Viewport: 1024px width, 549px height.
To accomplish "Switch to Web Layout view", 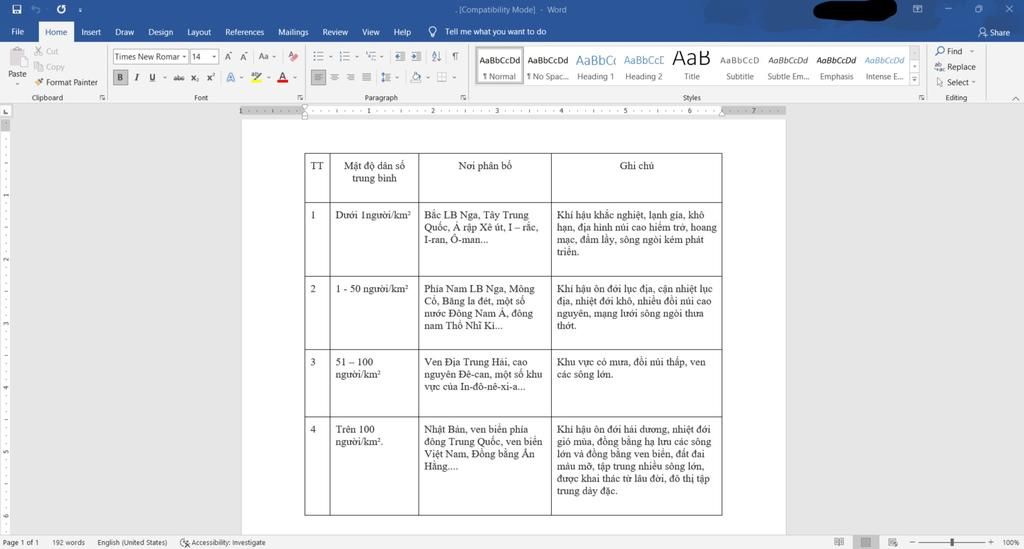I will [893, 542].
